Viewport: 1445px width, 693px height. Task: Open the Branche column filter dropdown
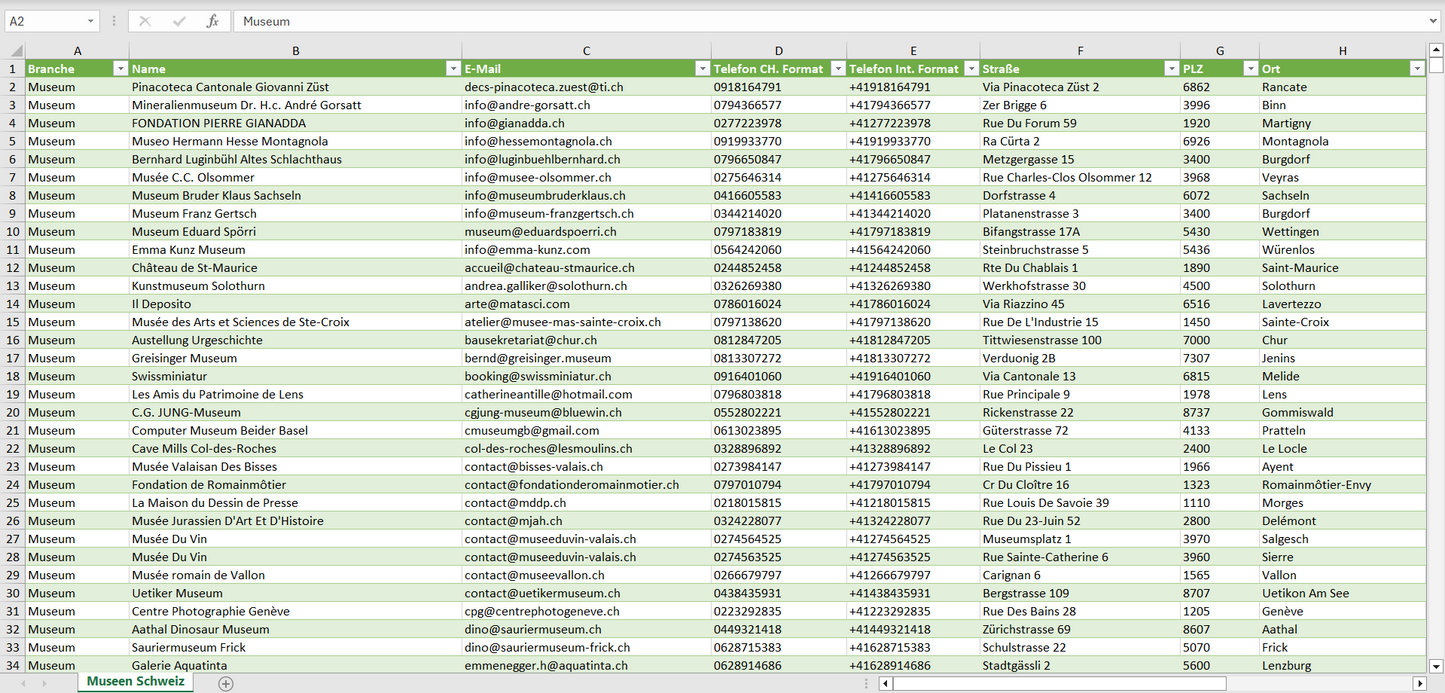point(120,69)
